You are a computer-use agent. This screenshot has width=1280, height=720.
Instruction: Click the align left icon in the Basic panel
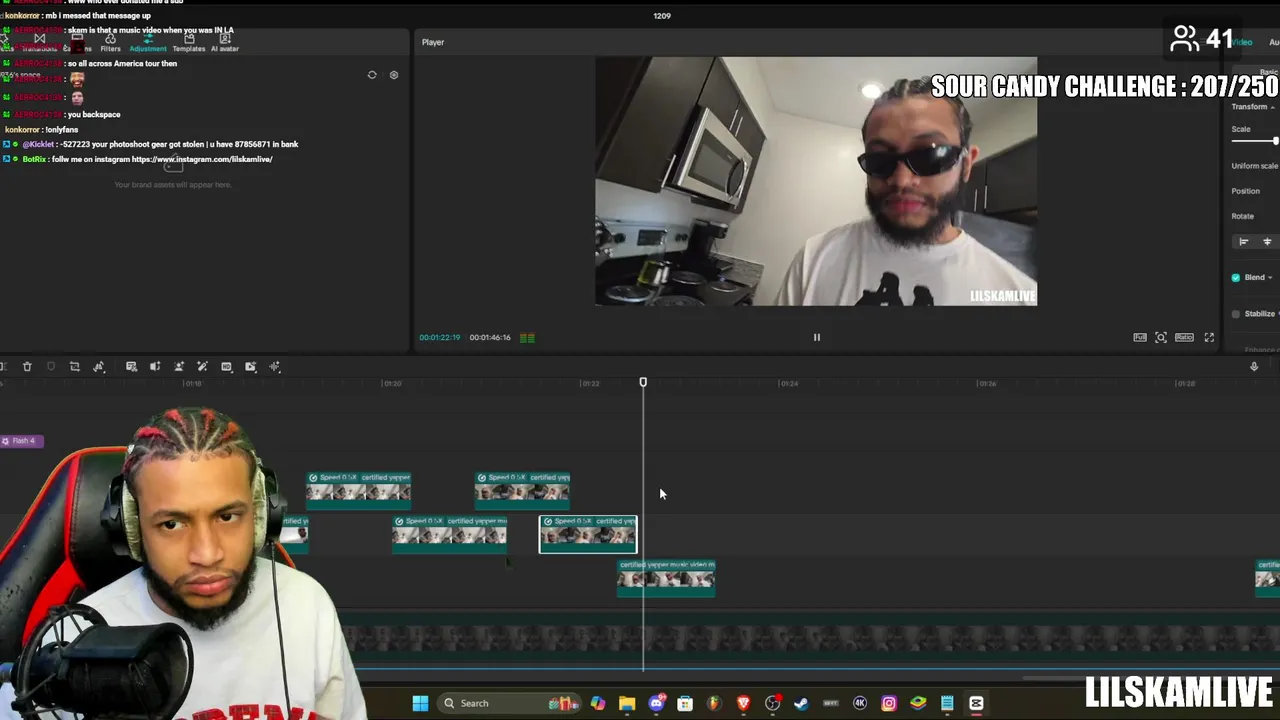pos(1244,242)
